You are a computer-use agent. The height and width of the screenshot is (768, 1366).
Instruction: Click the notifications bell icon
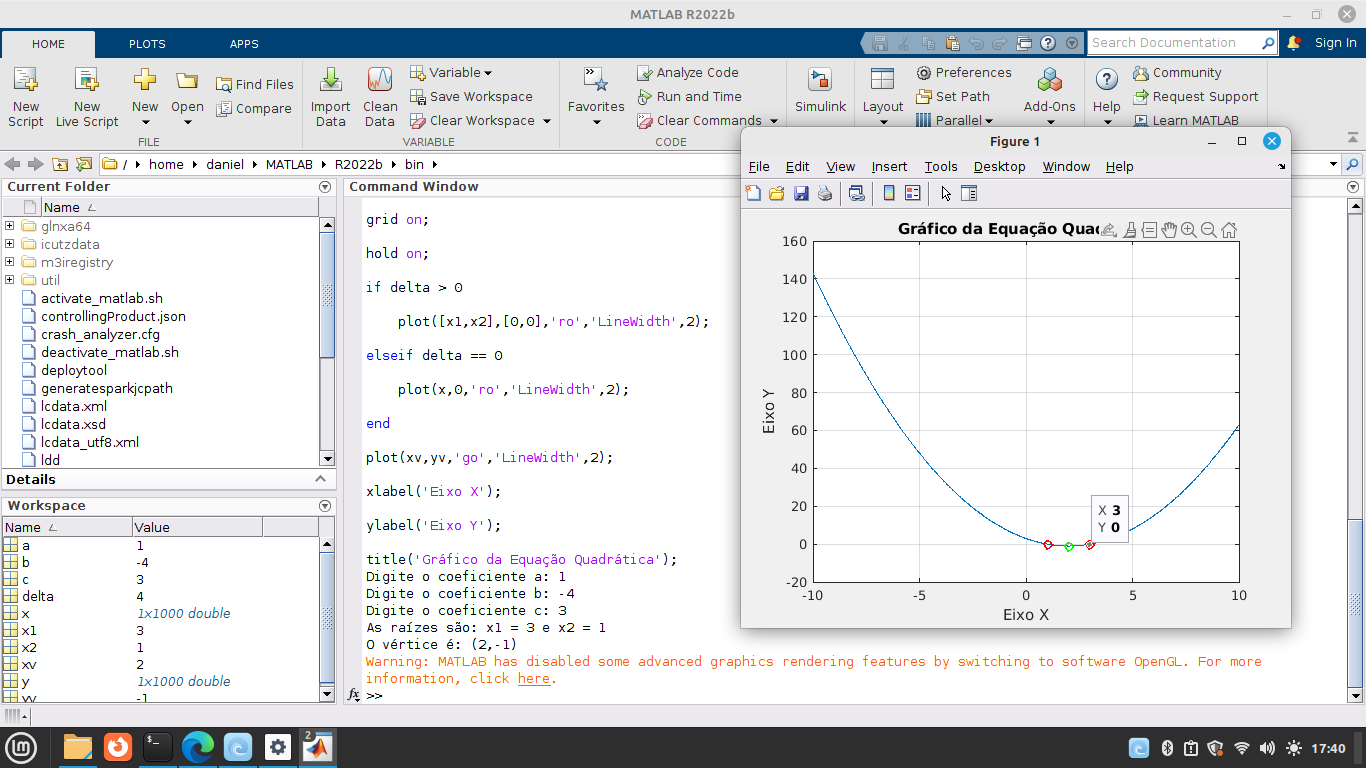click(1293, 43)
